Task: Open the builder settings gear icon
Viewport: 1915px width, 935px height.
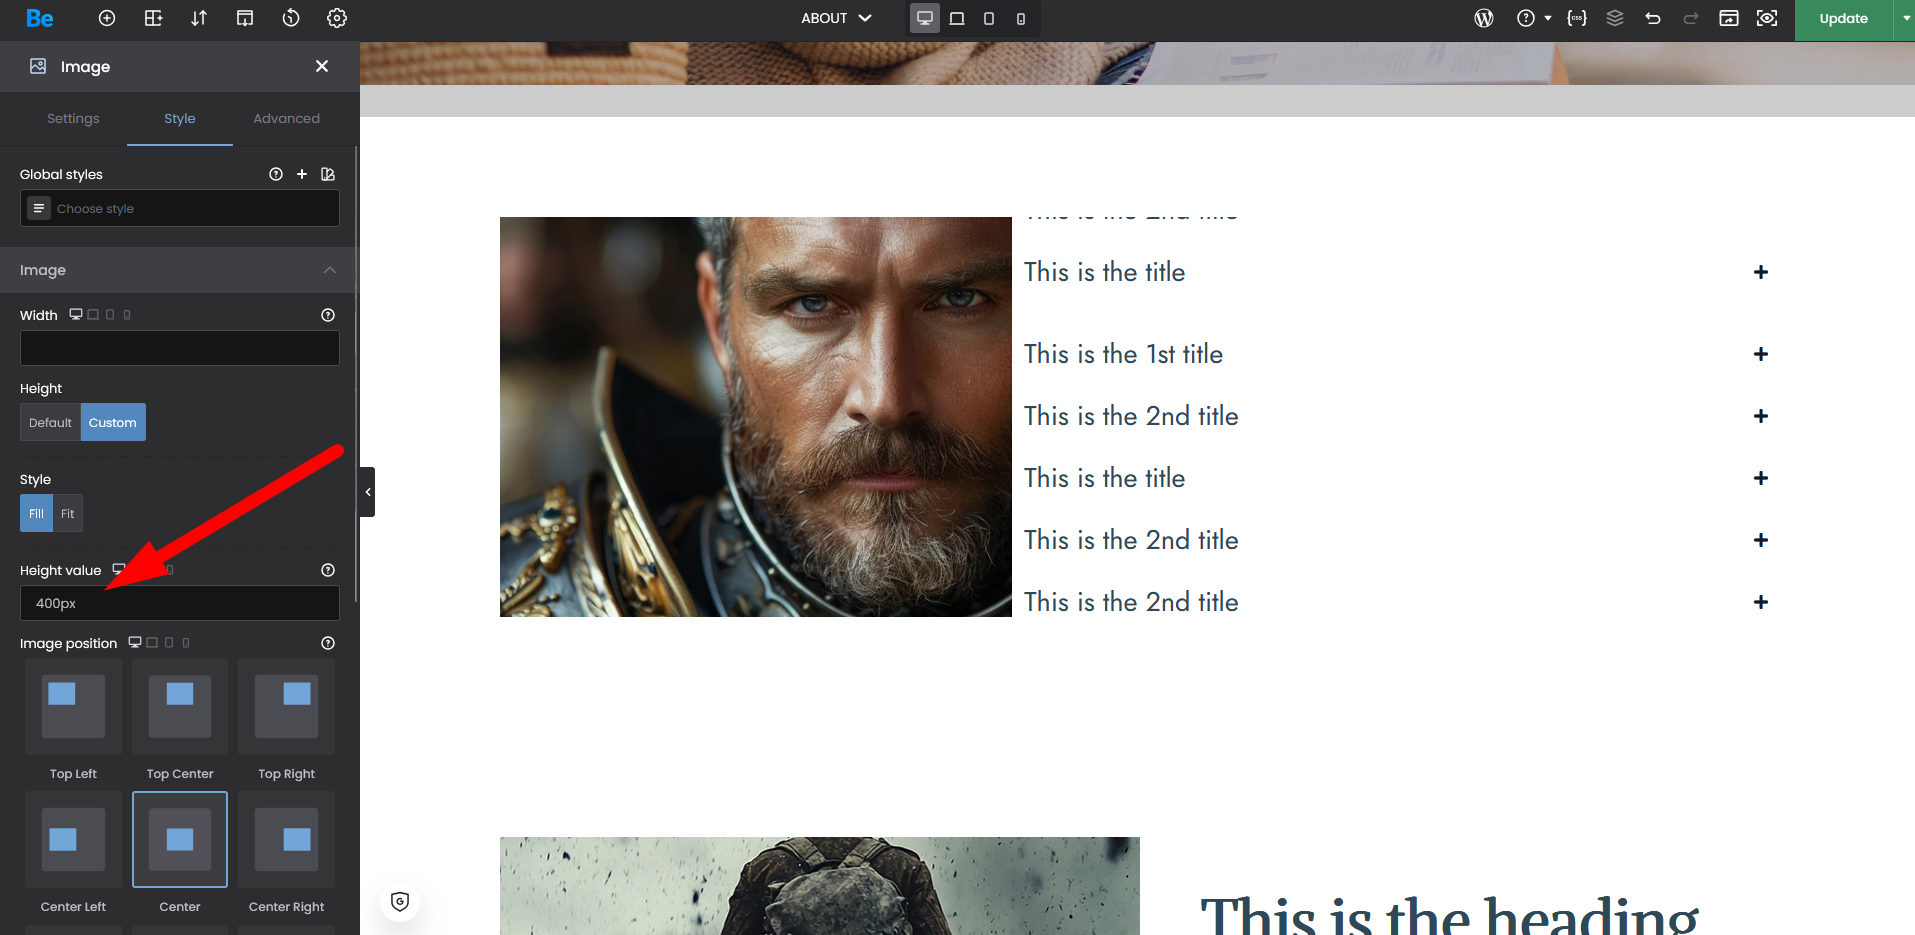Action: (337, 18)
